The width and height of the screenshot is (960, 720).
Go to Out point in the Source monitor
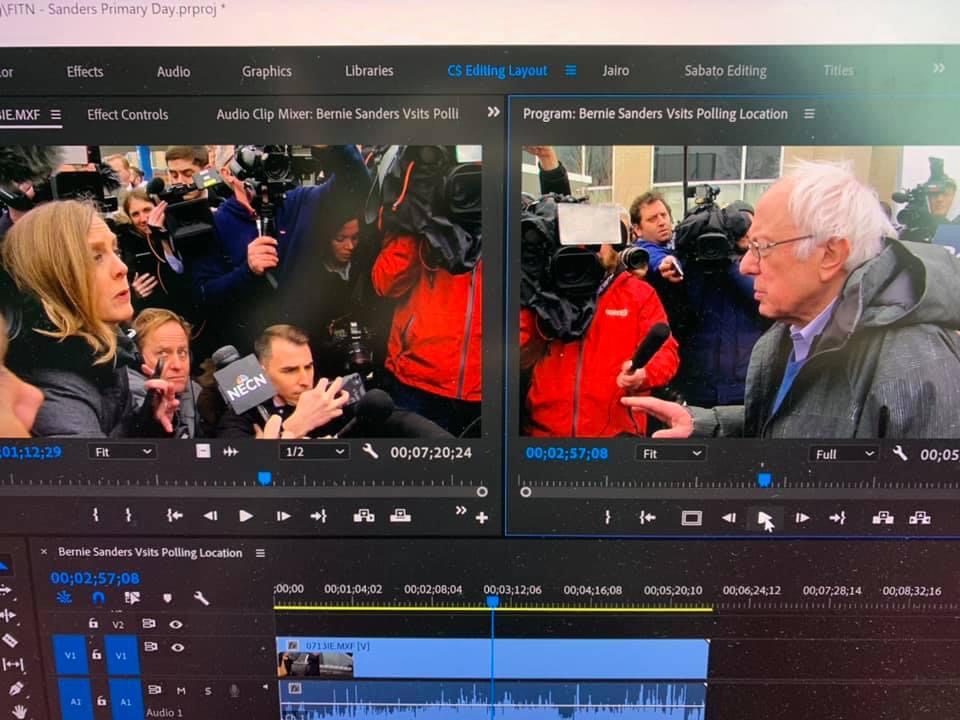pos(318,516)
